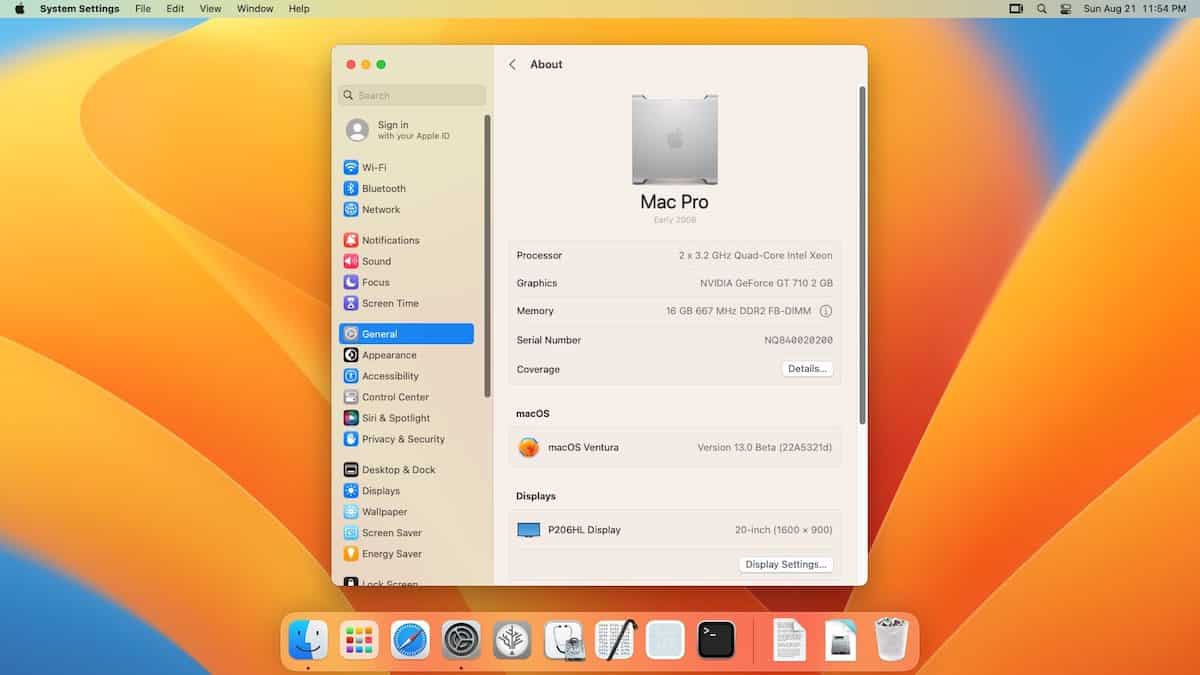The width and height of the screenshot is (1200, 675).
Task: Select the Displays settings icon
Action: (x=349, y=491)
